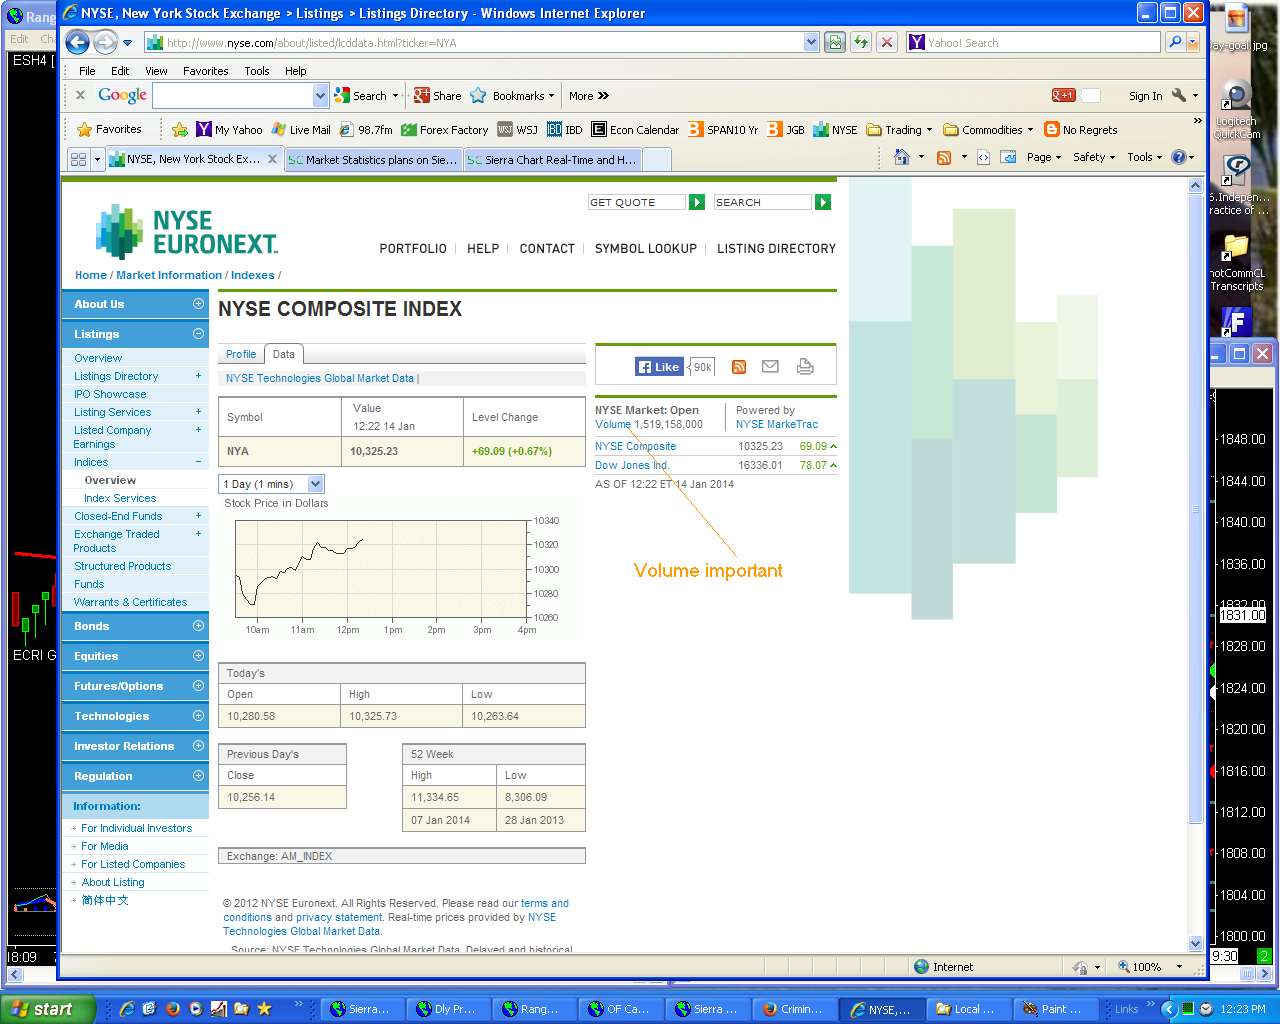Open the Forex Factory favorites link

tap(445, 129)
